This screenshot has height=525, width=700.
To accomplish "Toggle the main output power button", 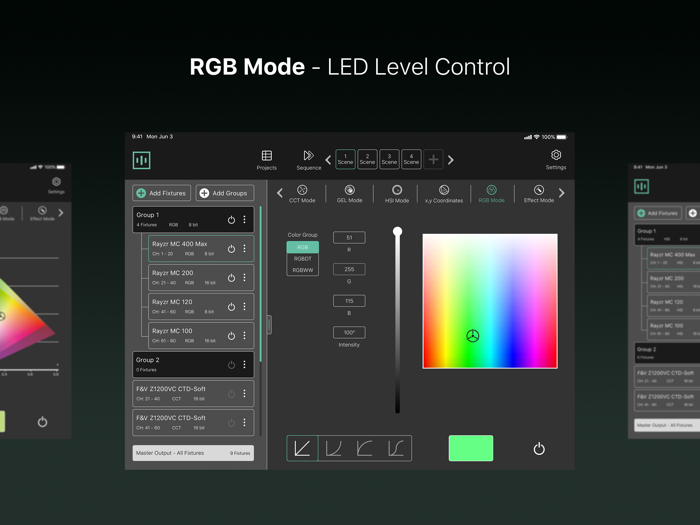I will (539, 449).
